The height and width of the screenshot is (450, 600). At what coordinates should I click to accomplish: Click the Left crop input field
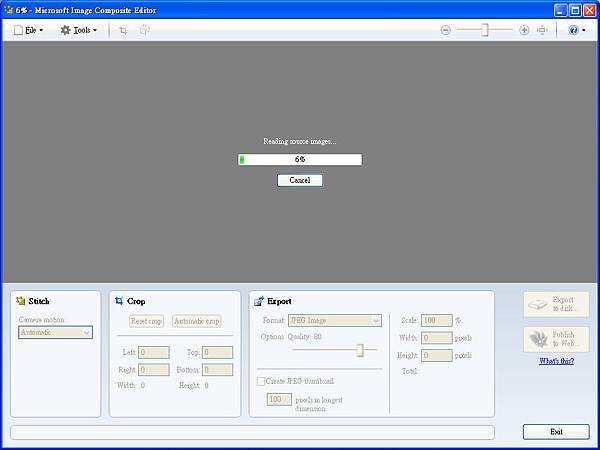153,352
